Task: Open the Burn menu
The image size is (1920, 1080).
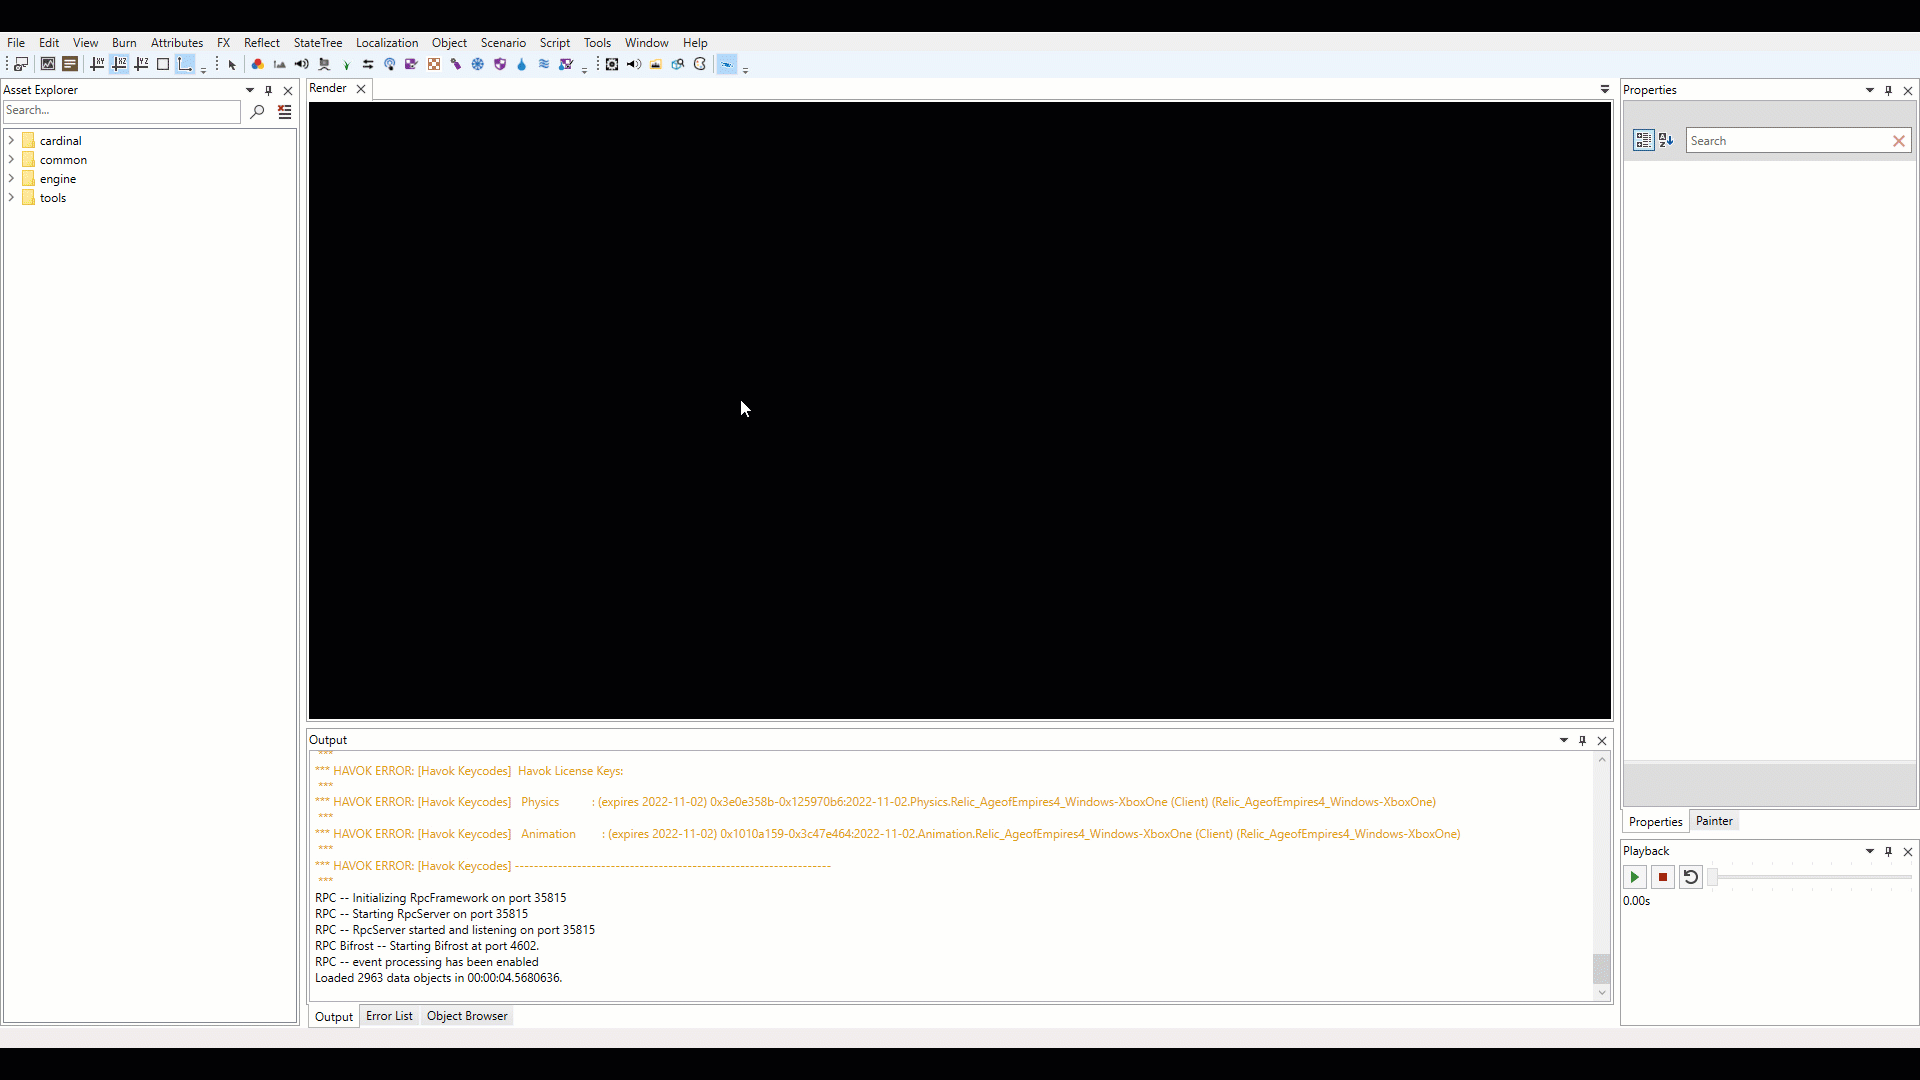Action: 124,43
